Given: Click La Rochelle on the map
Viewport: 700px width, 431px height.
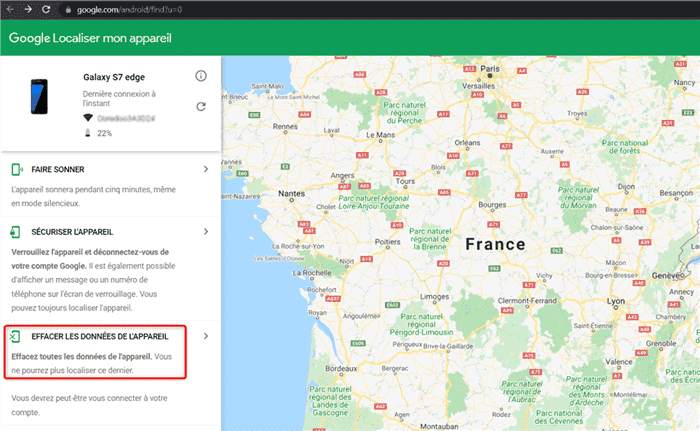Looking at the screenshot, I should click(312, 272).
